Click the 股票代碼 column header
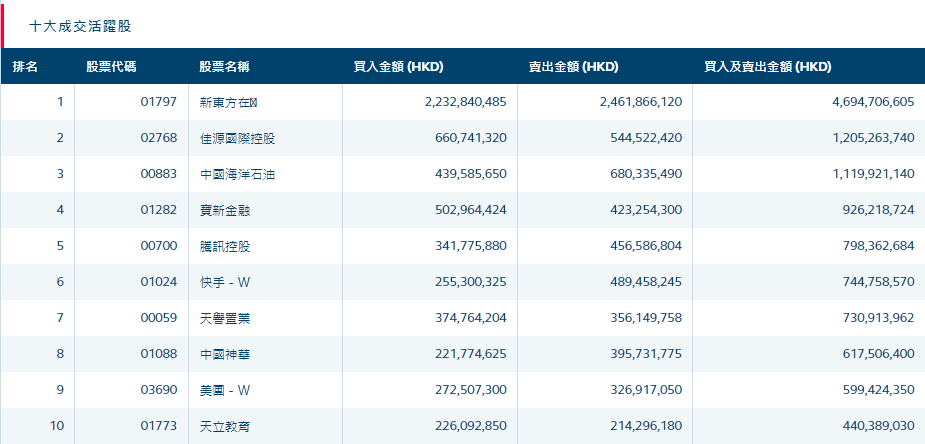925x444 pixels. pos(111,67)
